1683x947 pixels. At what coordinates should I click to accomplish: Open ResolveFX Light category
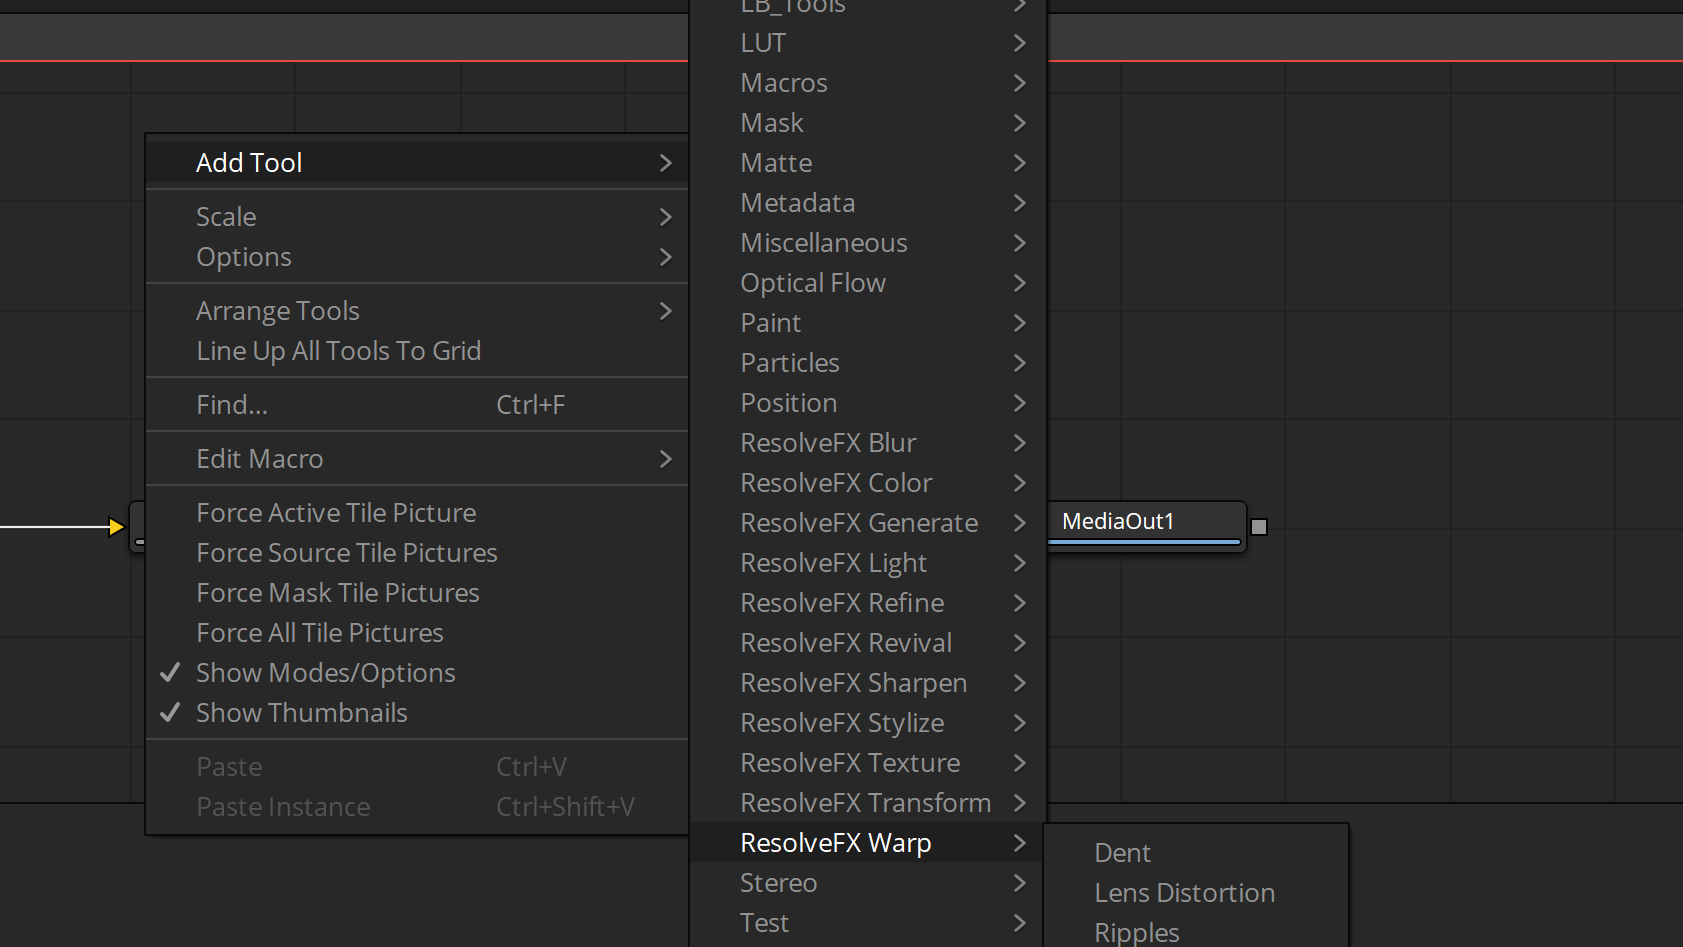868,563
